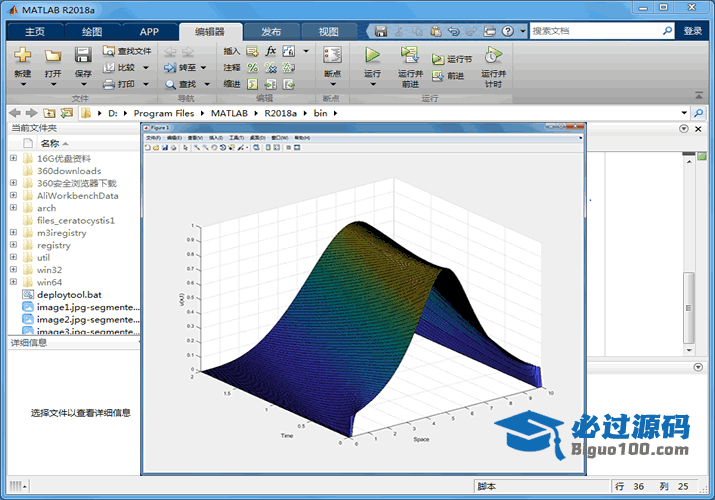Click the Go To (转至) button
The image size is (715, 500).
[181, 67]
